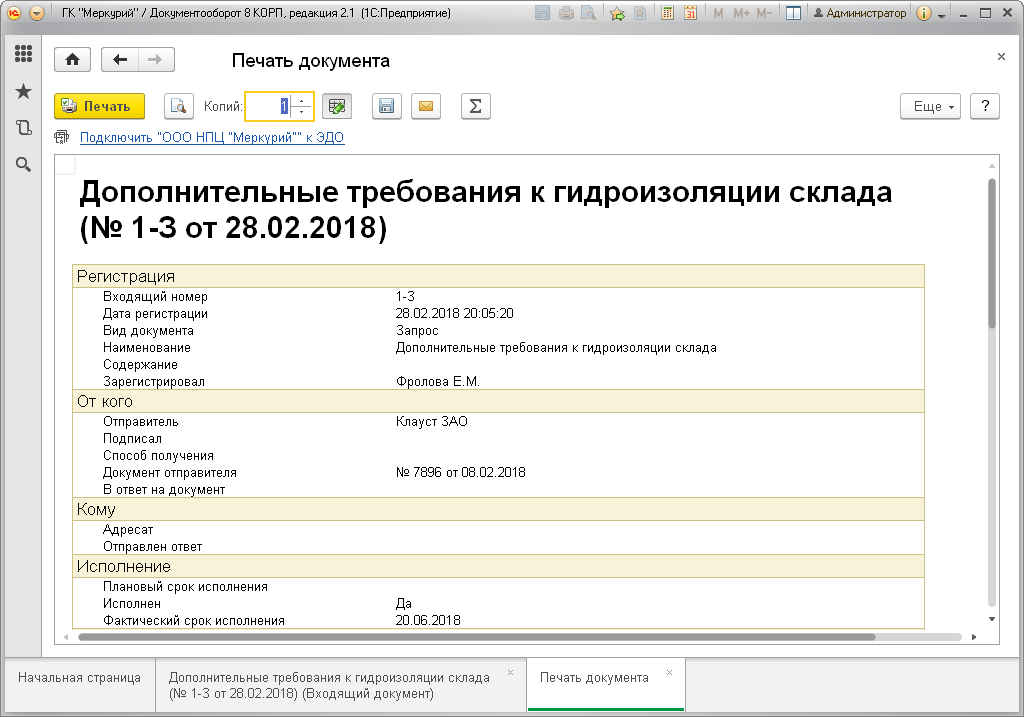Open calendar icon in title bar
The height and width of the screenshot is (717, 1024).
click(690, 13)
